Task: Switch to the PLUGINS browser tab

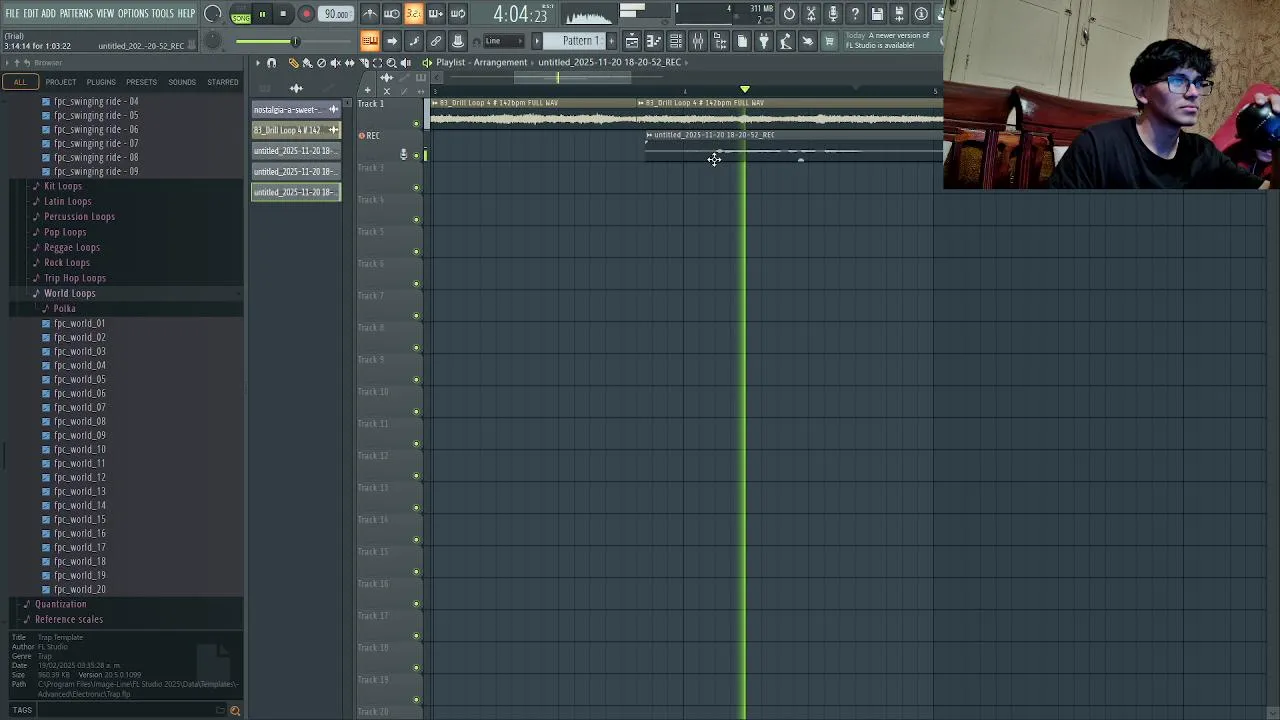Action: coord(101,82)
